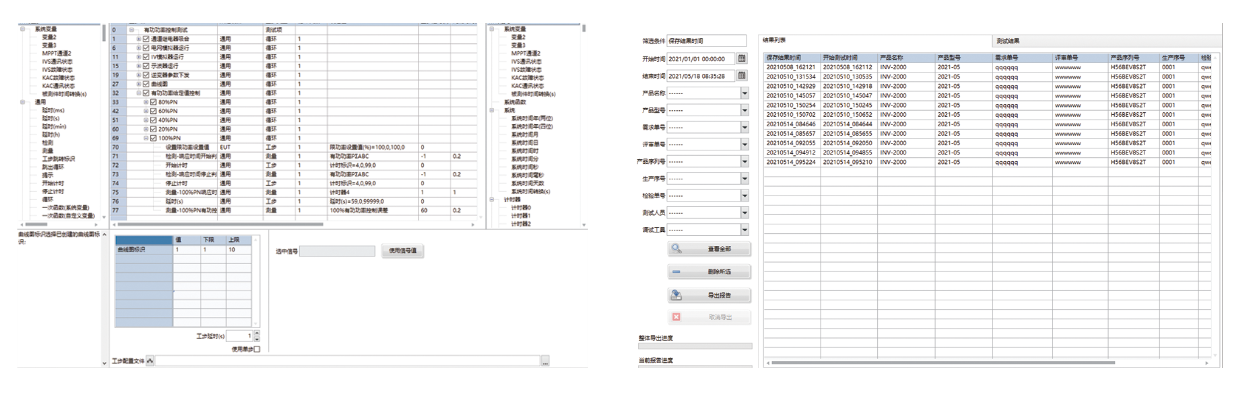Click the 工步配置文件 browse (...) button

pyautogui.click(x=544, y=360)
